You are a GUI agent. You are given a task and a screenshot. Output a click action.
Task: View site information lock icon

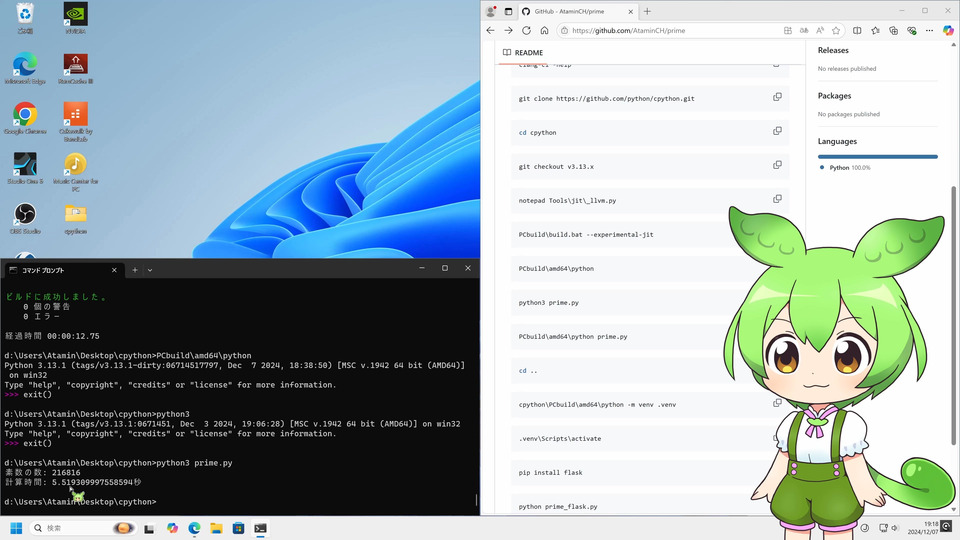pos(564,30)
